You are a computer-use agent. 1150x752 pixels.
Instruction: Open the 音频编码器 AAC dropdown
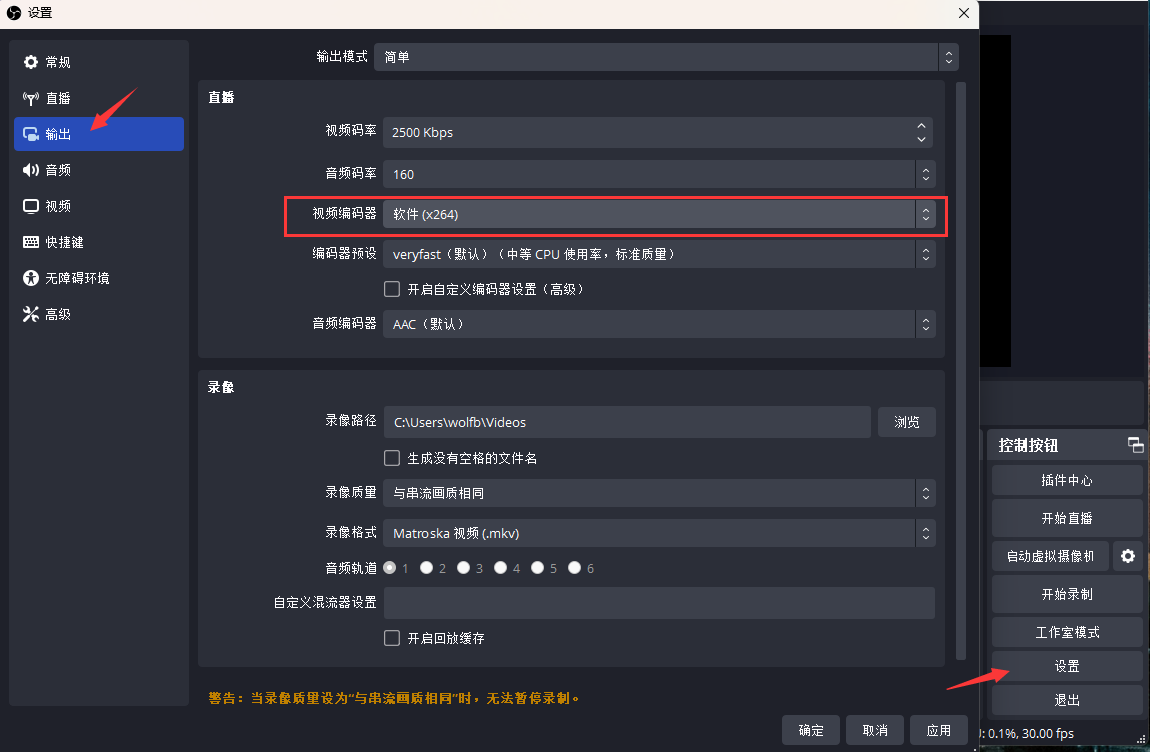659,324
